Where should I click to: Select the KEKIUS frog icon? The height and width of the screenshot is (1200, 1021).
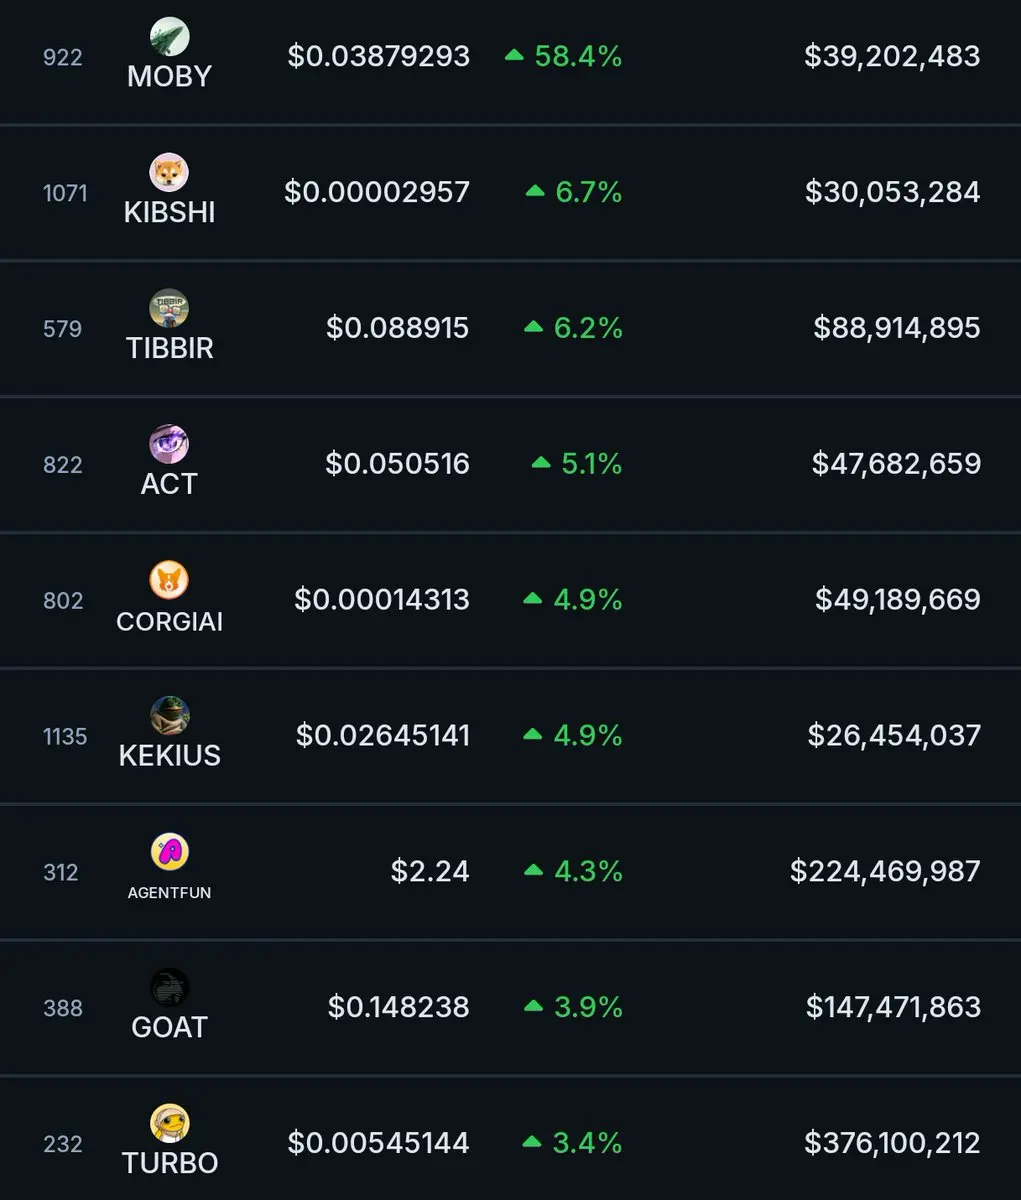tap(169, 716)
